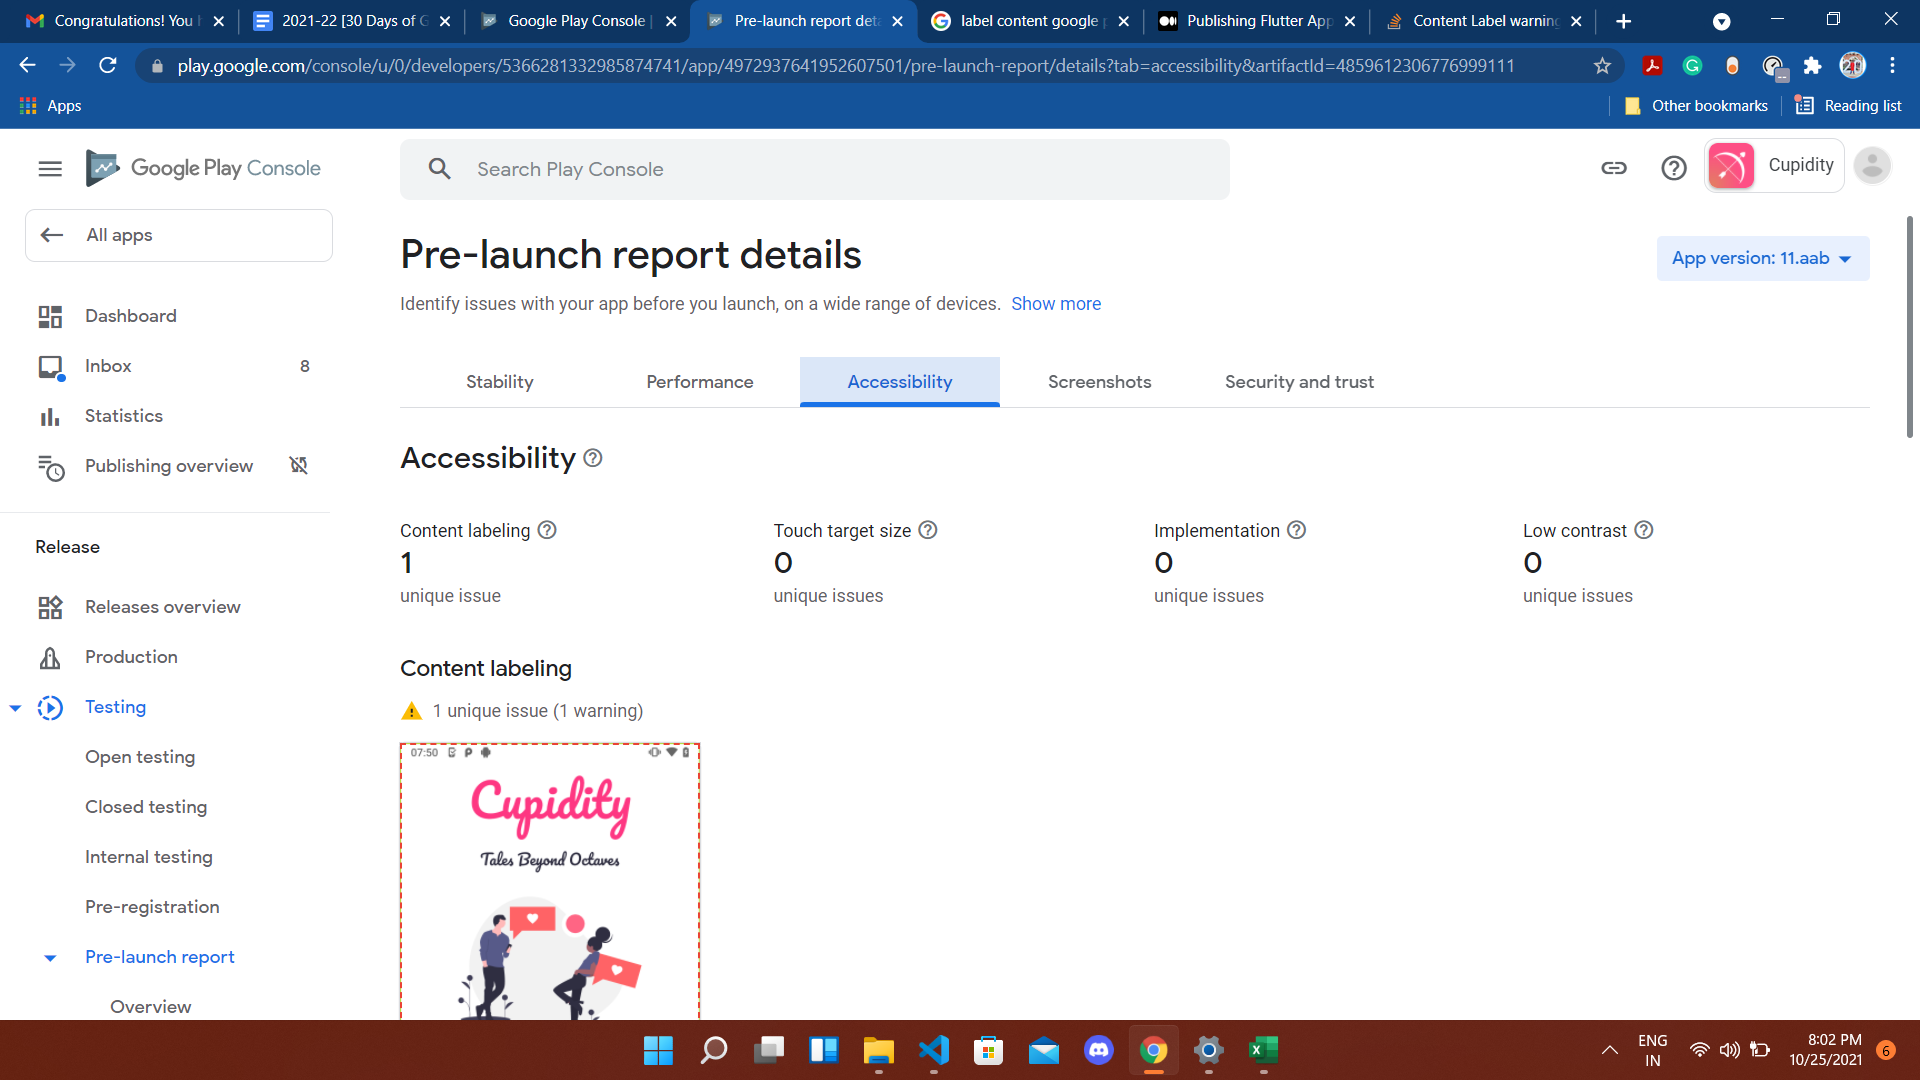Open the Cupidity screenshot thumbnail
This screenshot has width=1920, height=1080.
click(550, 880)
